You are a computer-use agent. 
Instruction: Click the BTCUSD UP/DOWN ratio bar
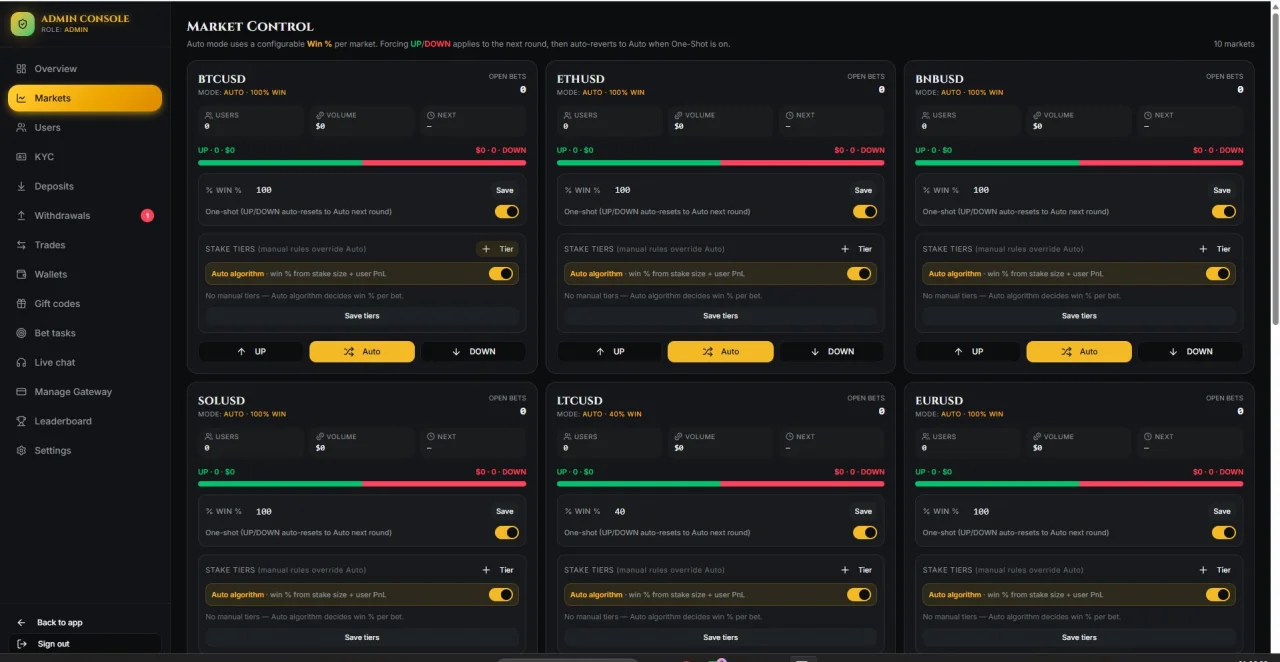[362, 162]
